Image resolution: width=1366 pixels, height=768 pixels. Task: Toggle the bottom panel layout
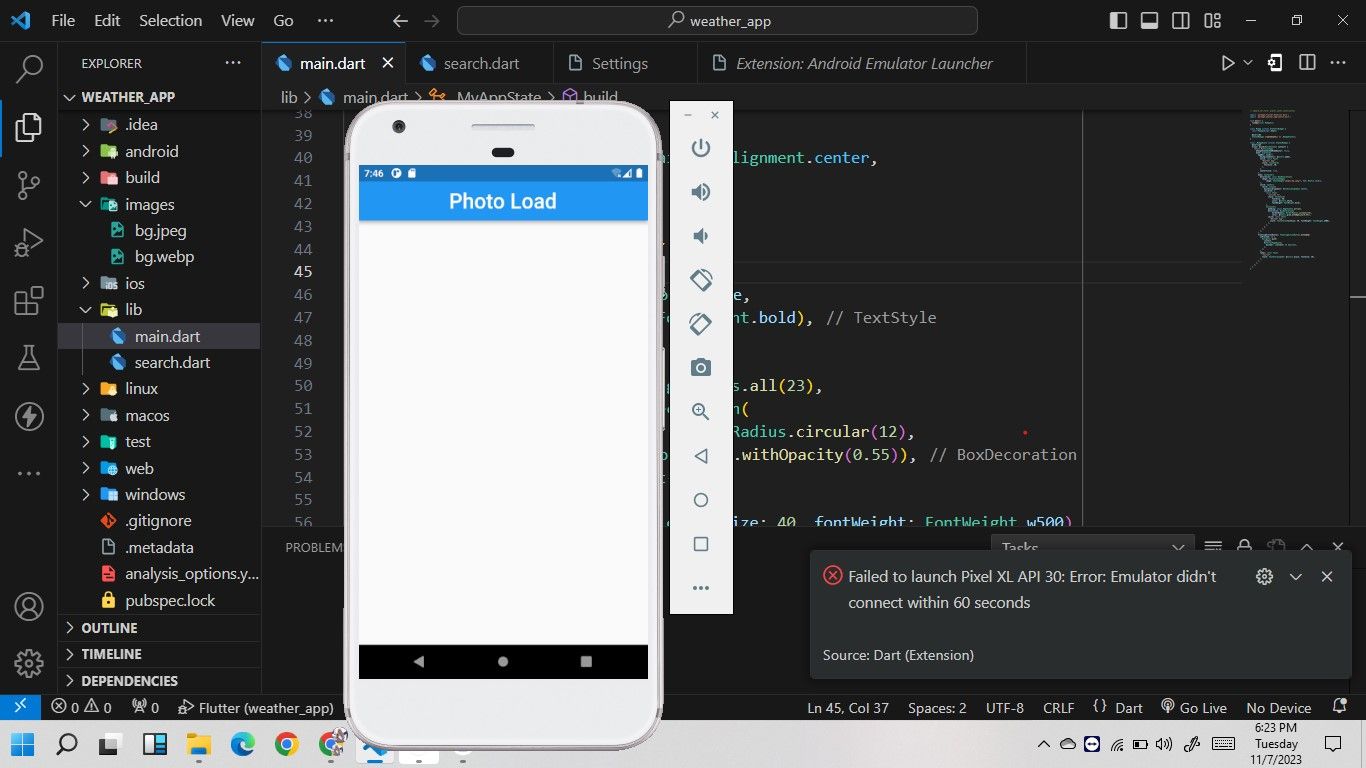click(1149, 20)
